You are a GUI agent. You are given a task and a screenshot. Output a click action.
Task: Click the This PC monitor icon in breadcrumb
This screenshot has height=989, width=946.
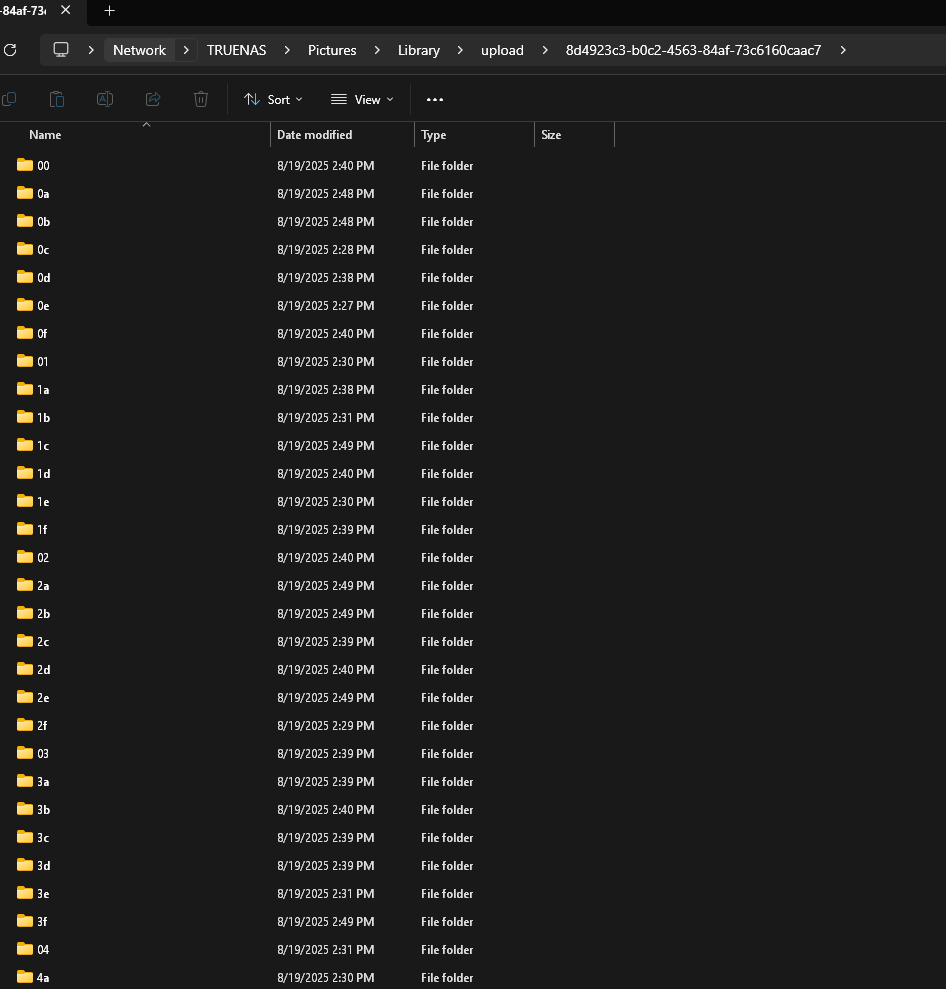click(61, 50)
